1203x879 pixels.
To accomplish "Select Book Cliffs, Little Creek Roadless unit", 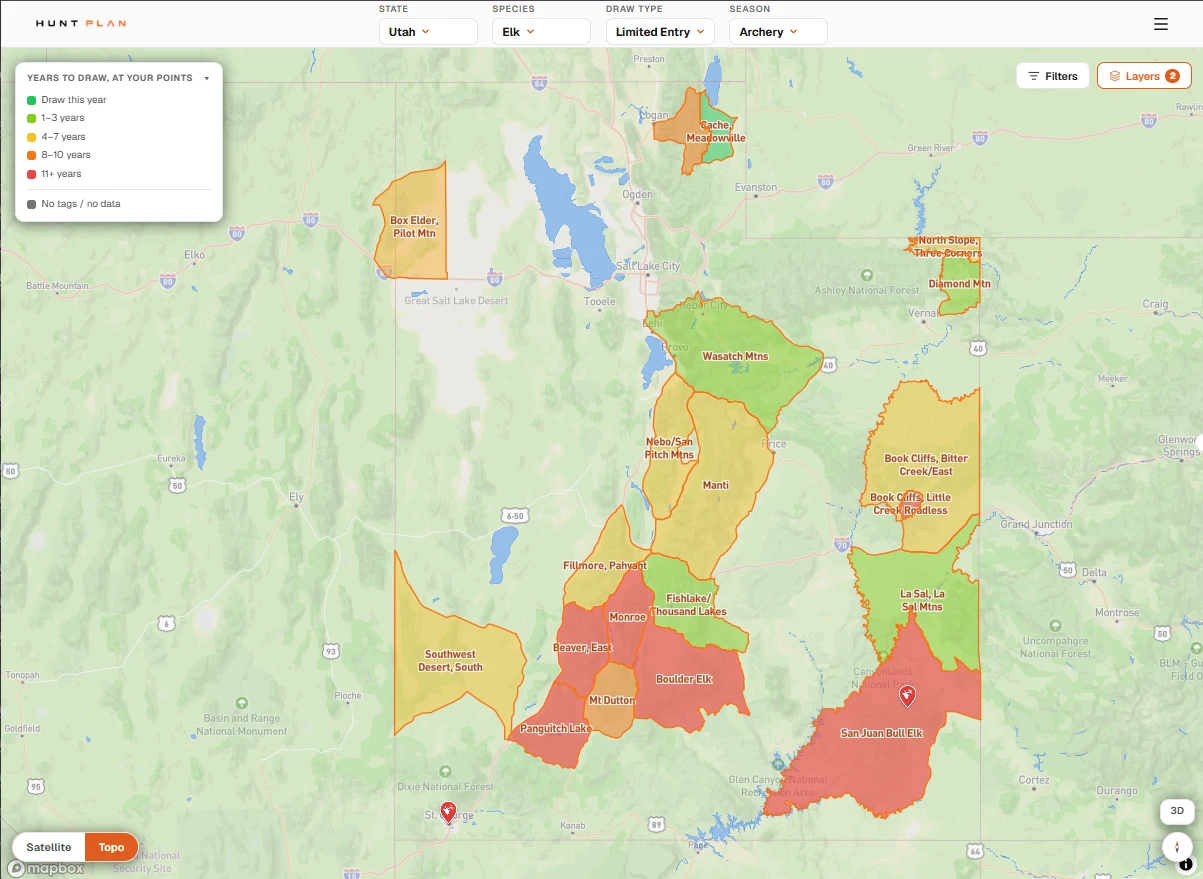I will (910, 504).
